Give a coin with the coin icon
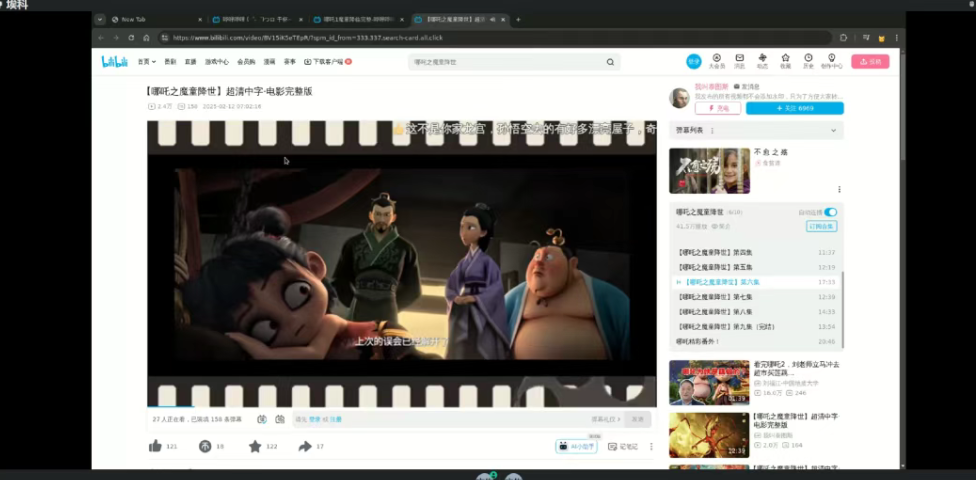 coord(205,446)
